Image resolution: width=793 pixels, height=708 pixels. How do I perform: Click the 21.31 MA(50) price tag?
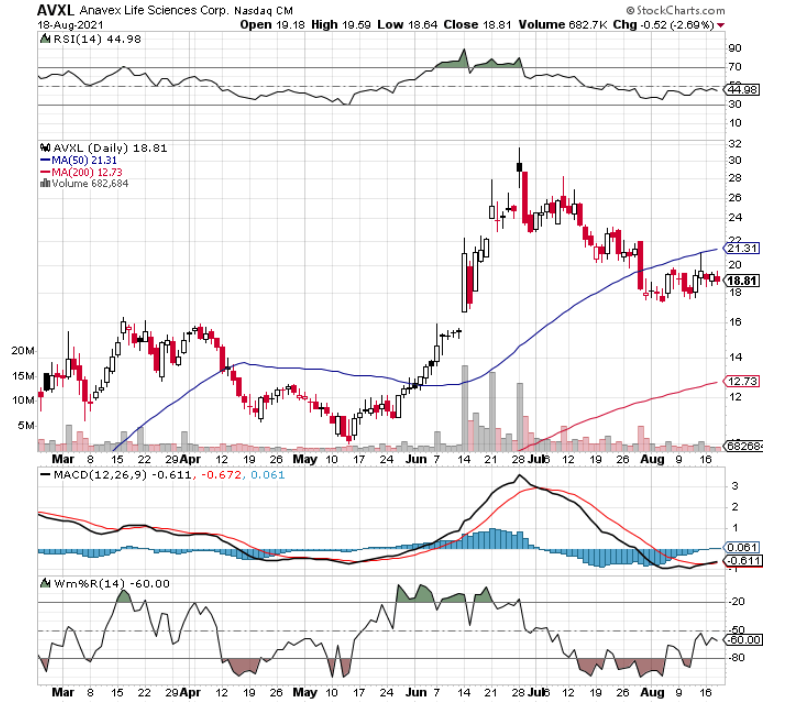[742, 248]
